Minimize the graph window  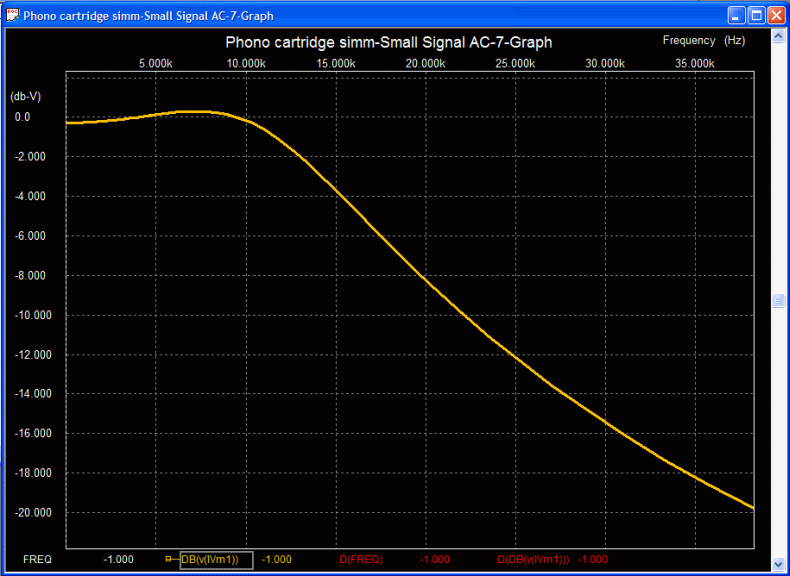[736, 15]
